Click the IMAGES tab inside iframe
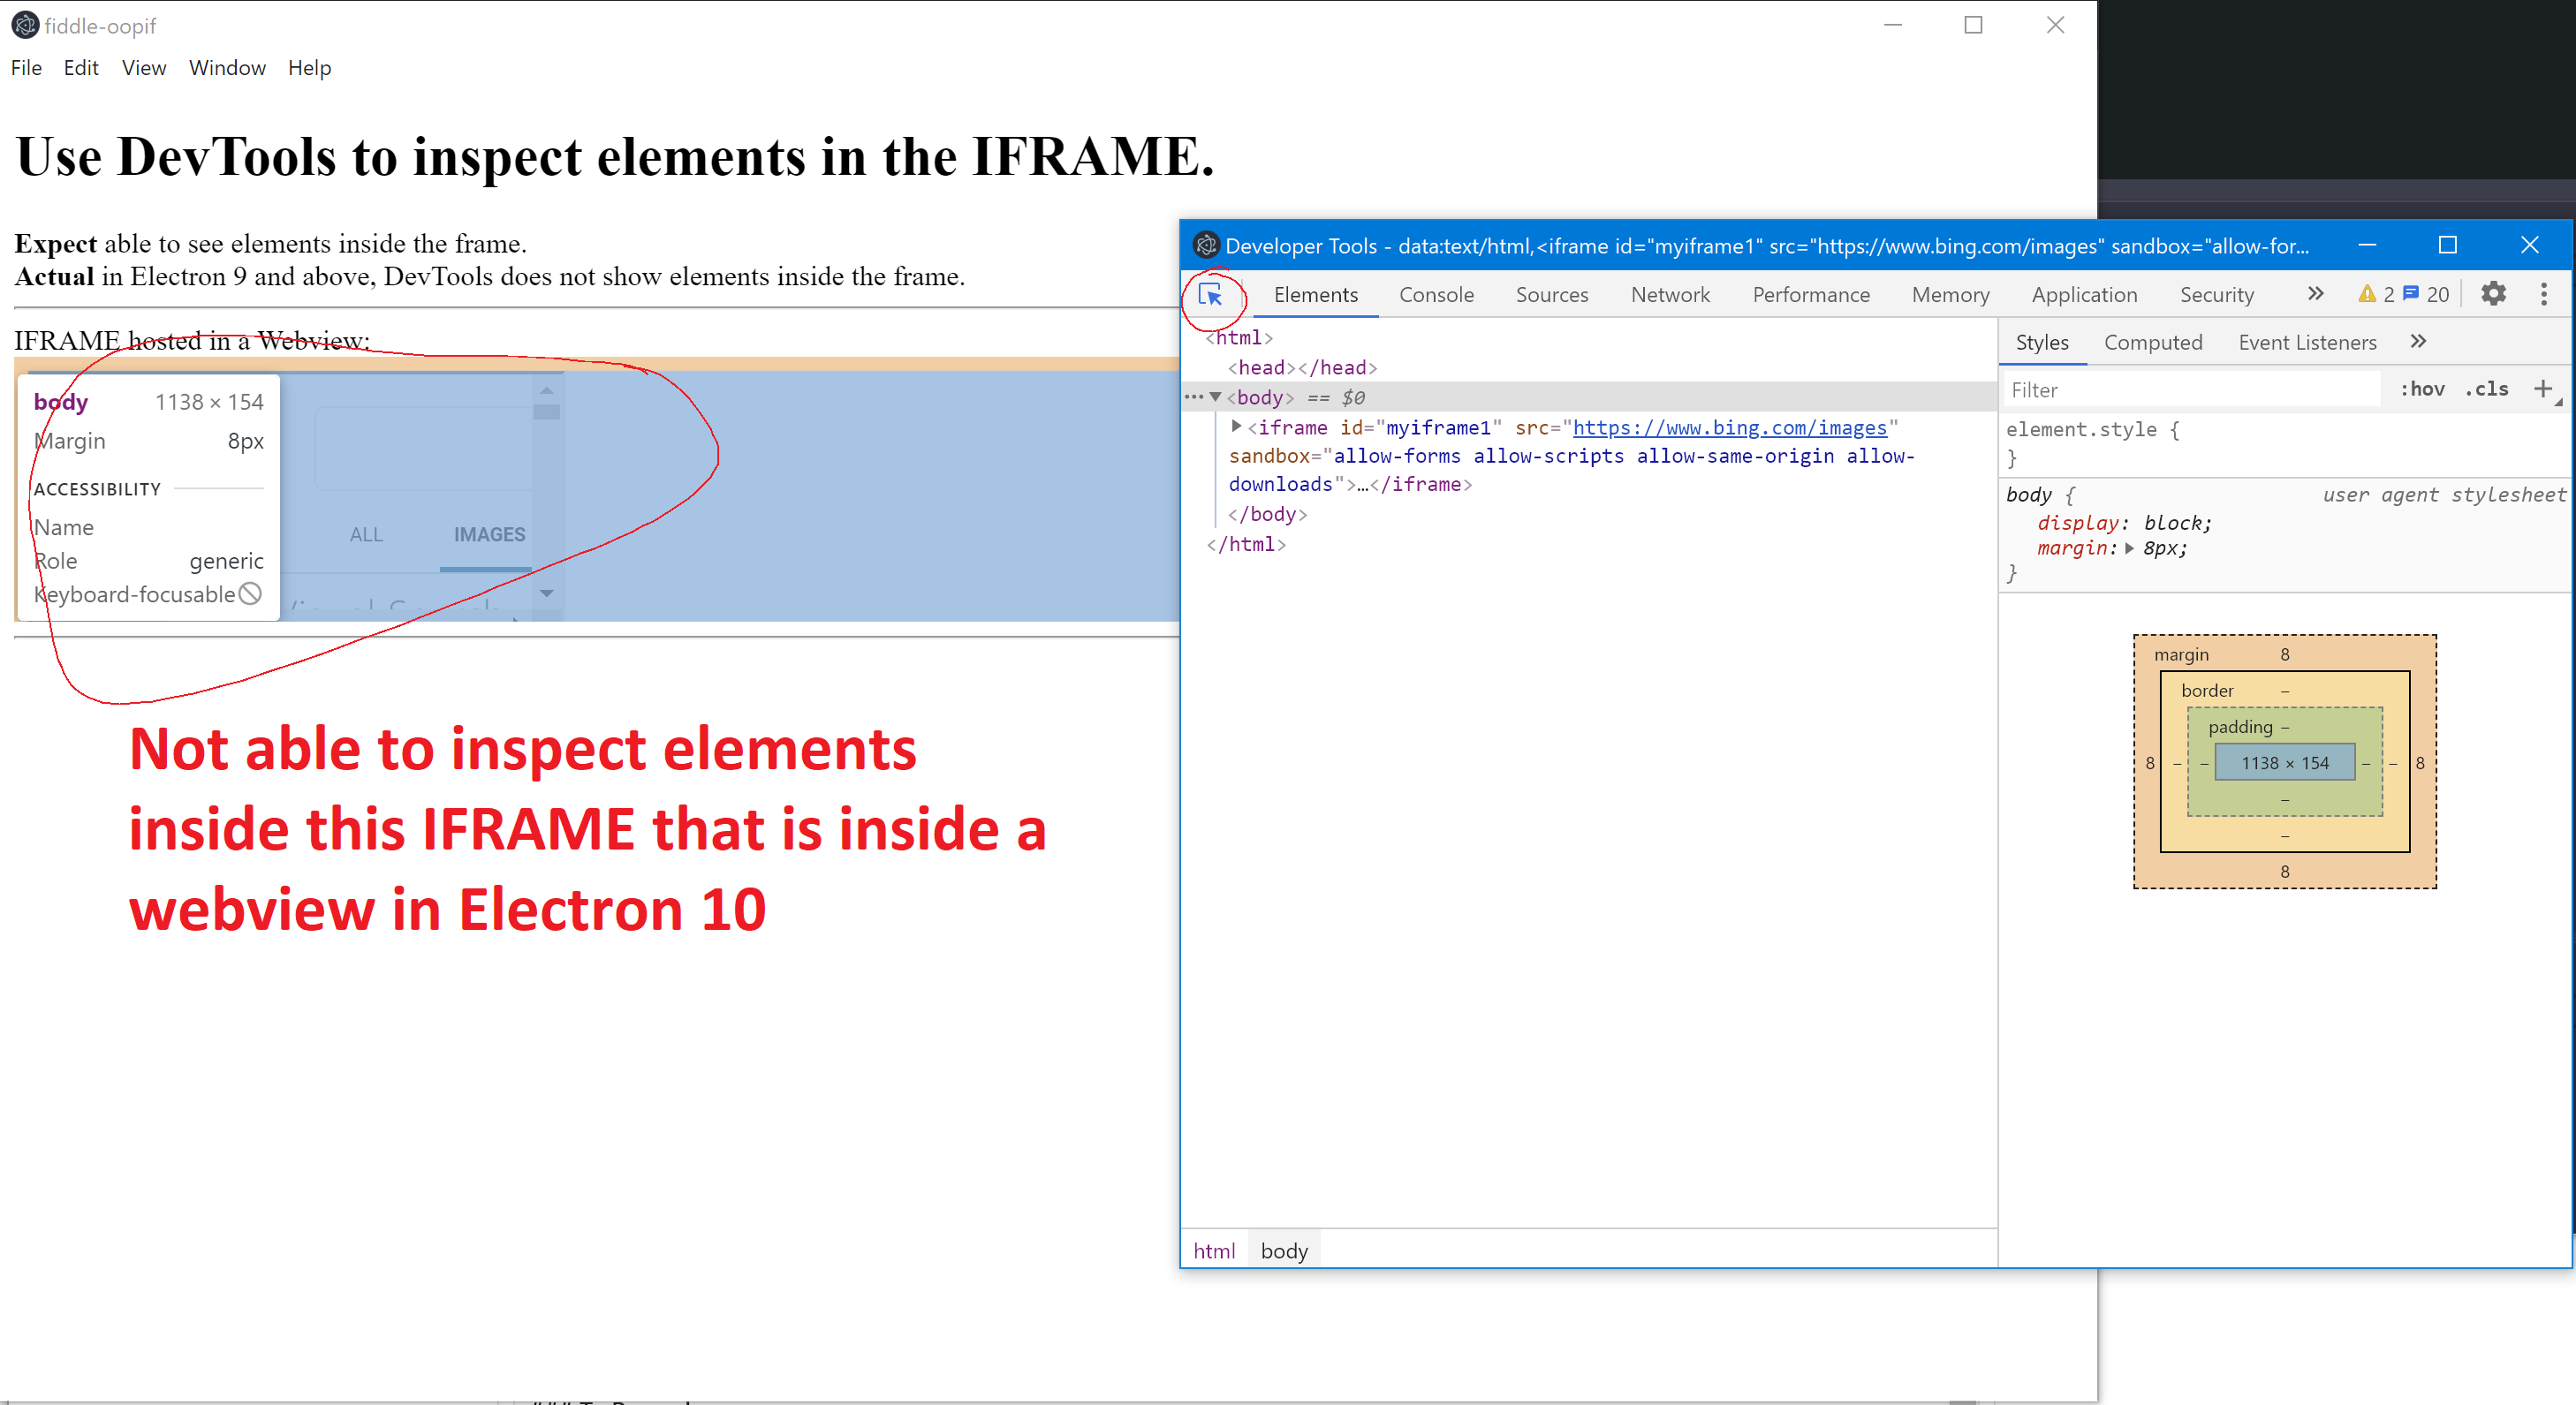2576x1405 pixels. (489, 534)
